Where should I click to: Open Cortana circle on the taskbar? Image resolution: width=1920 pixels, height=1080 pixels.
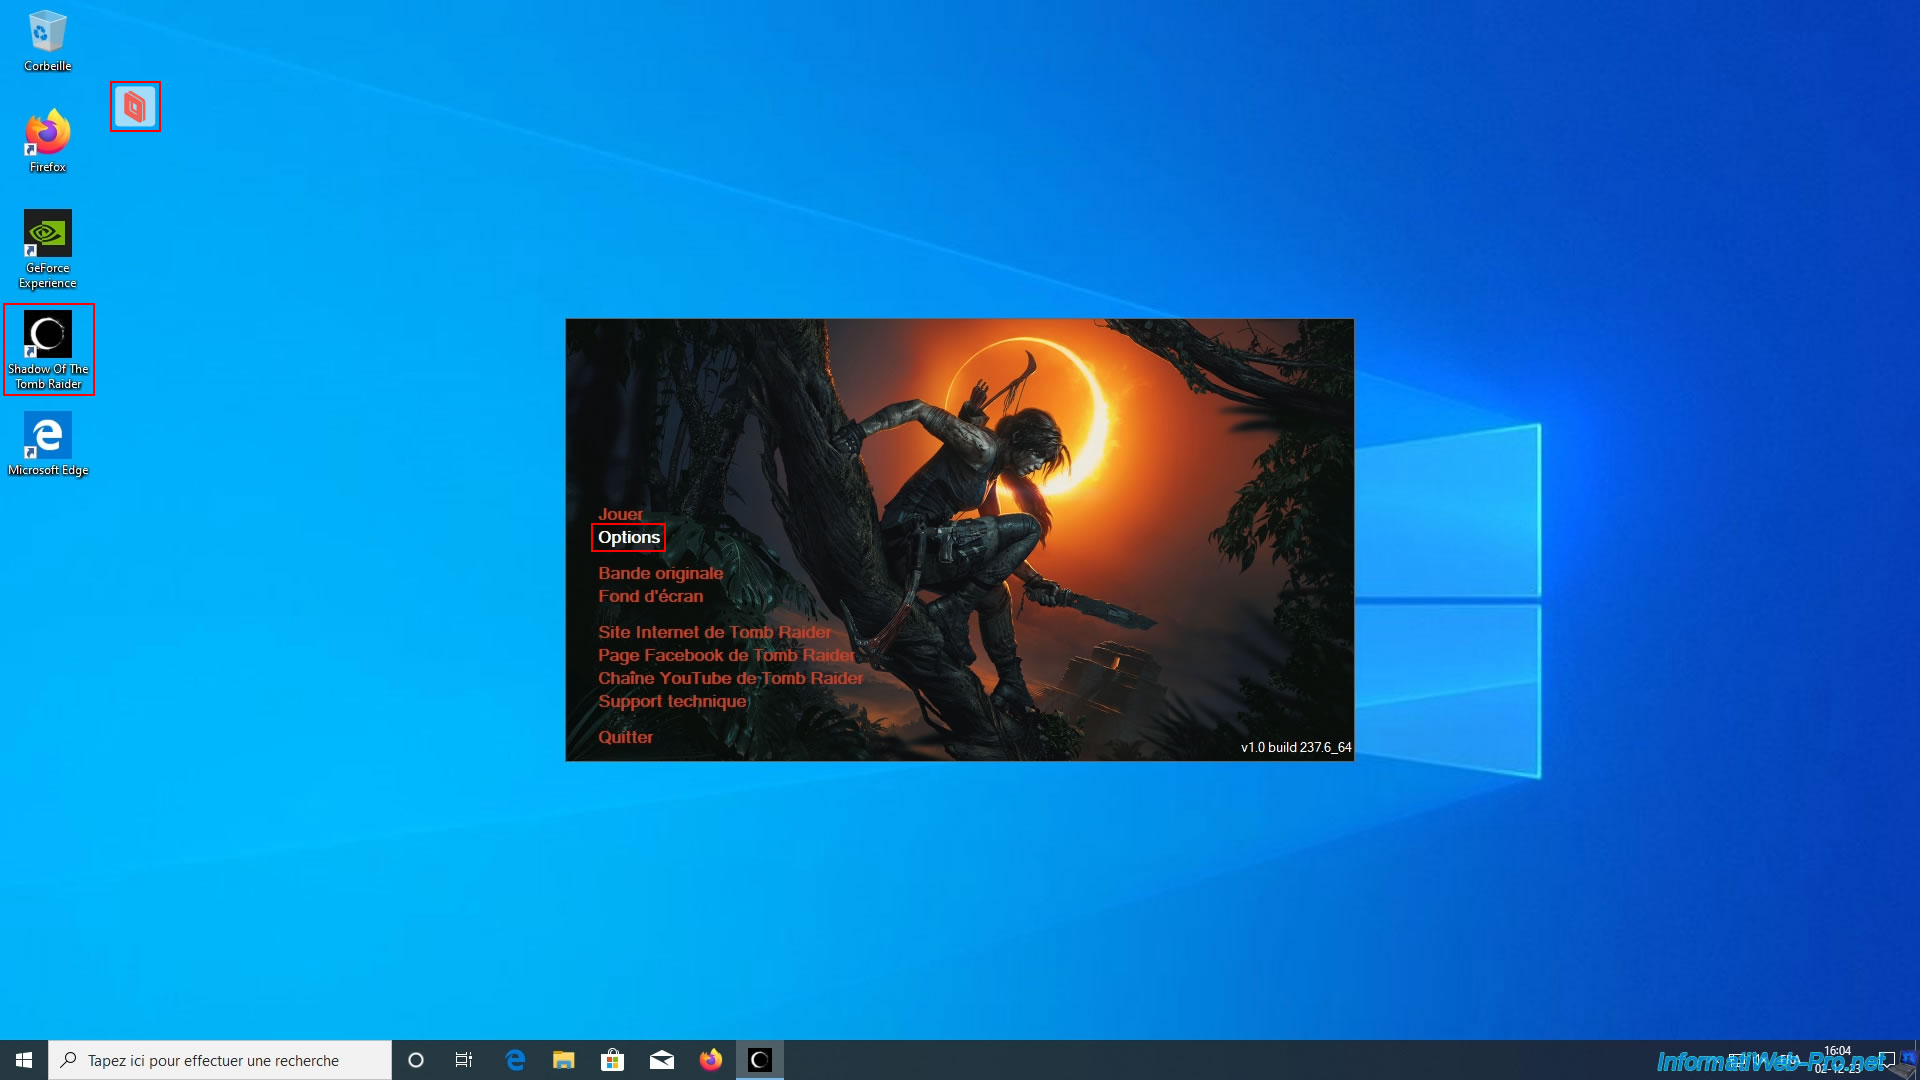click(x=416, y=1060)
